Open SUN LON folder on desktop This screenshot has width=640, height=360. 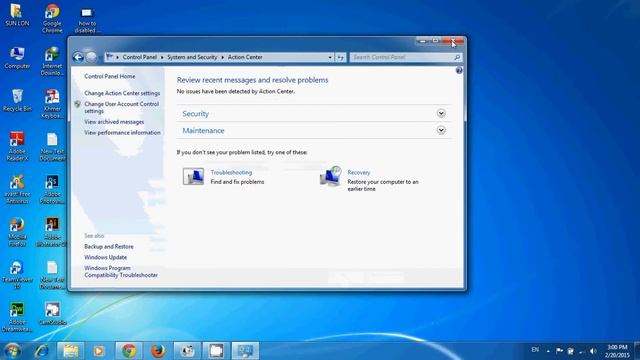(x=17, y=15)
